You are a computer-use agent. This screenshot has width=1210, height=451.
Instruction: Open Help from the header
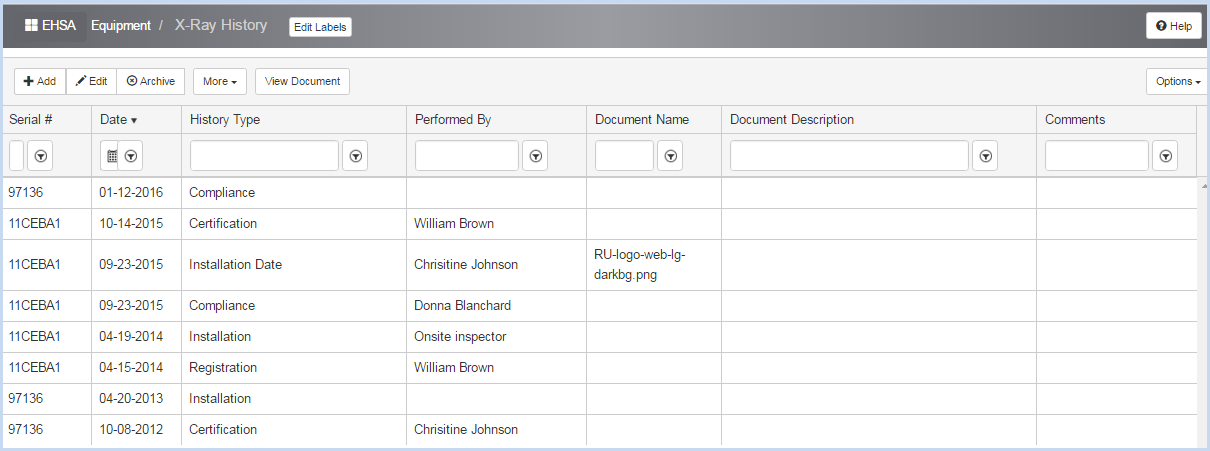(x=1174, y=26)
